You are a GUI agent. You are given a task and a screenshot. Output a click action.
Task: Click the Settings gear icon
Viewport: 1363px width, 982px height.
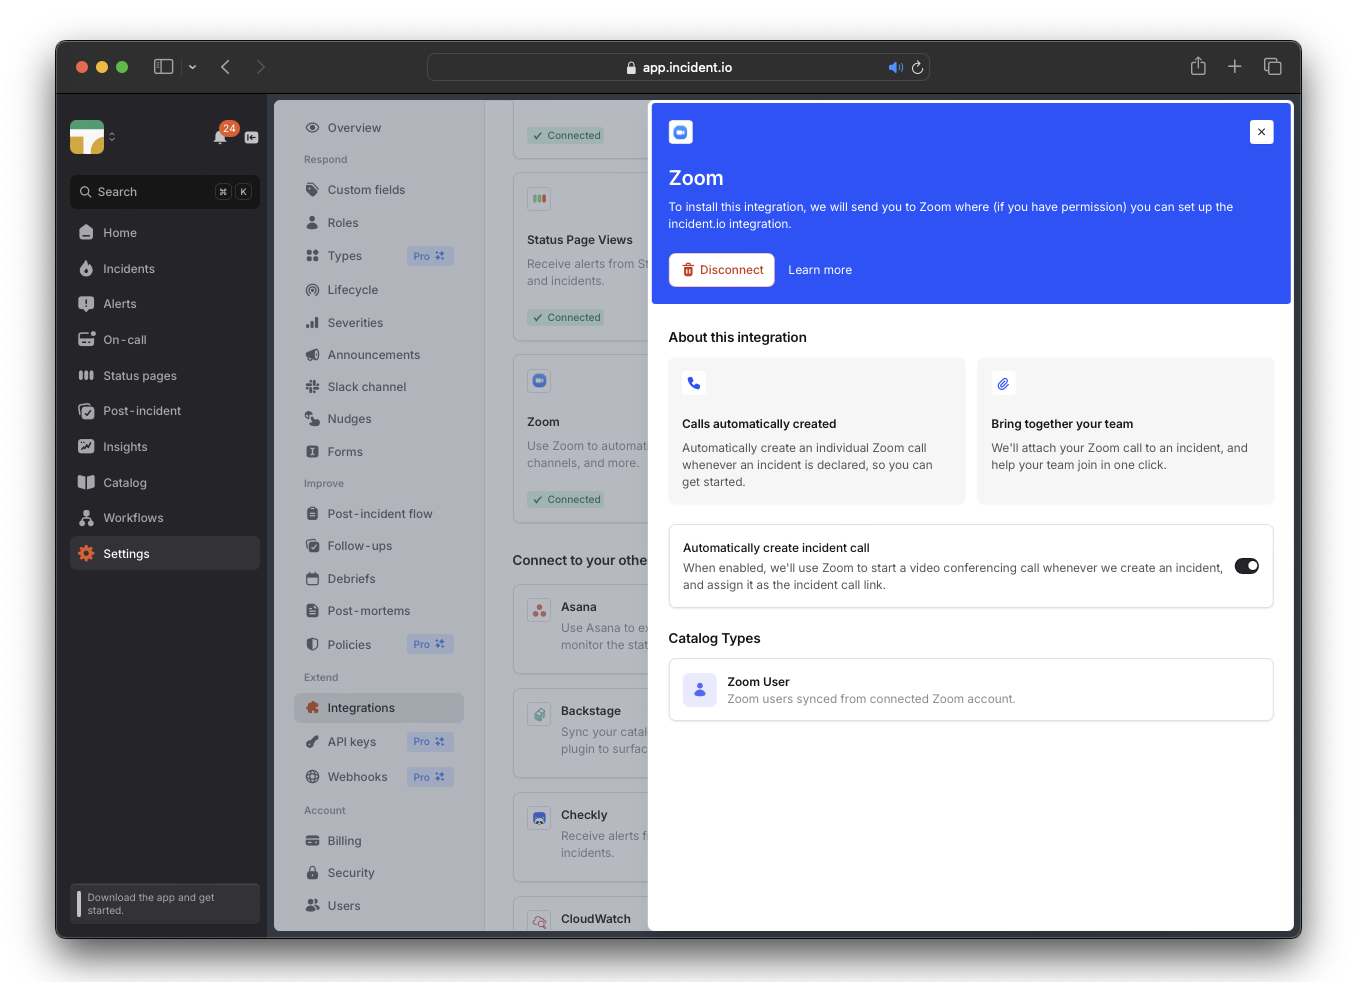coord(87,553)
